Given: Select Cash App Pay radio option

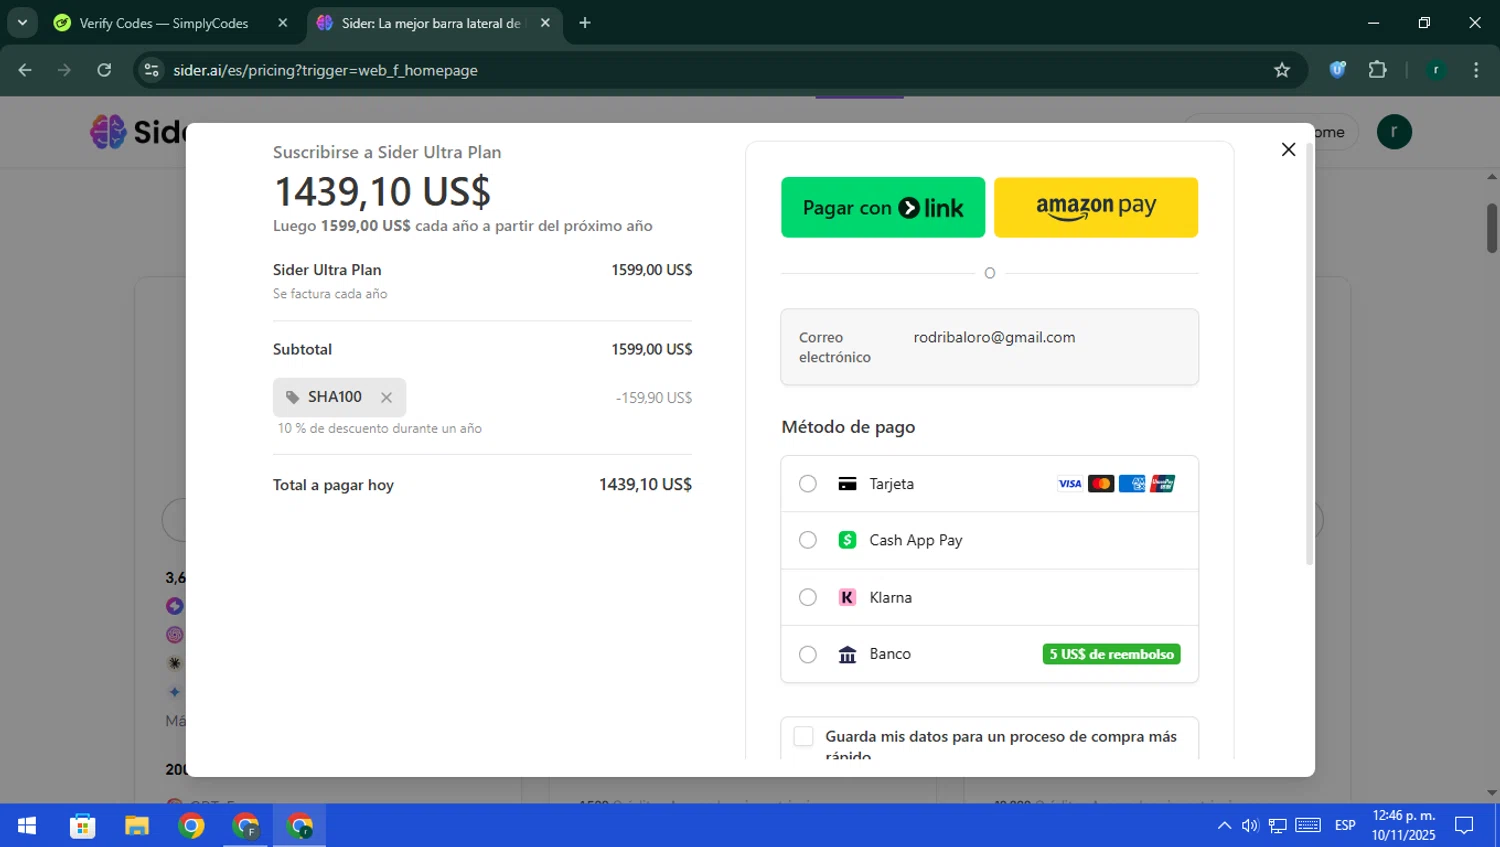Looking at the screenshot, I should click(808, 540).
